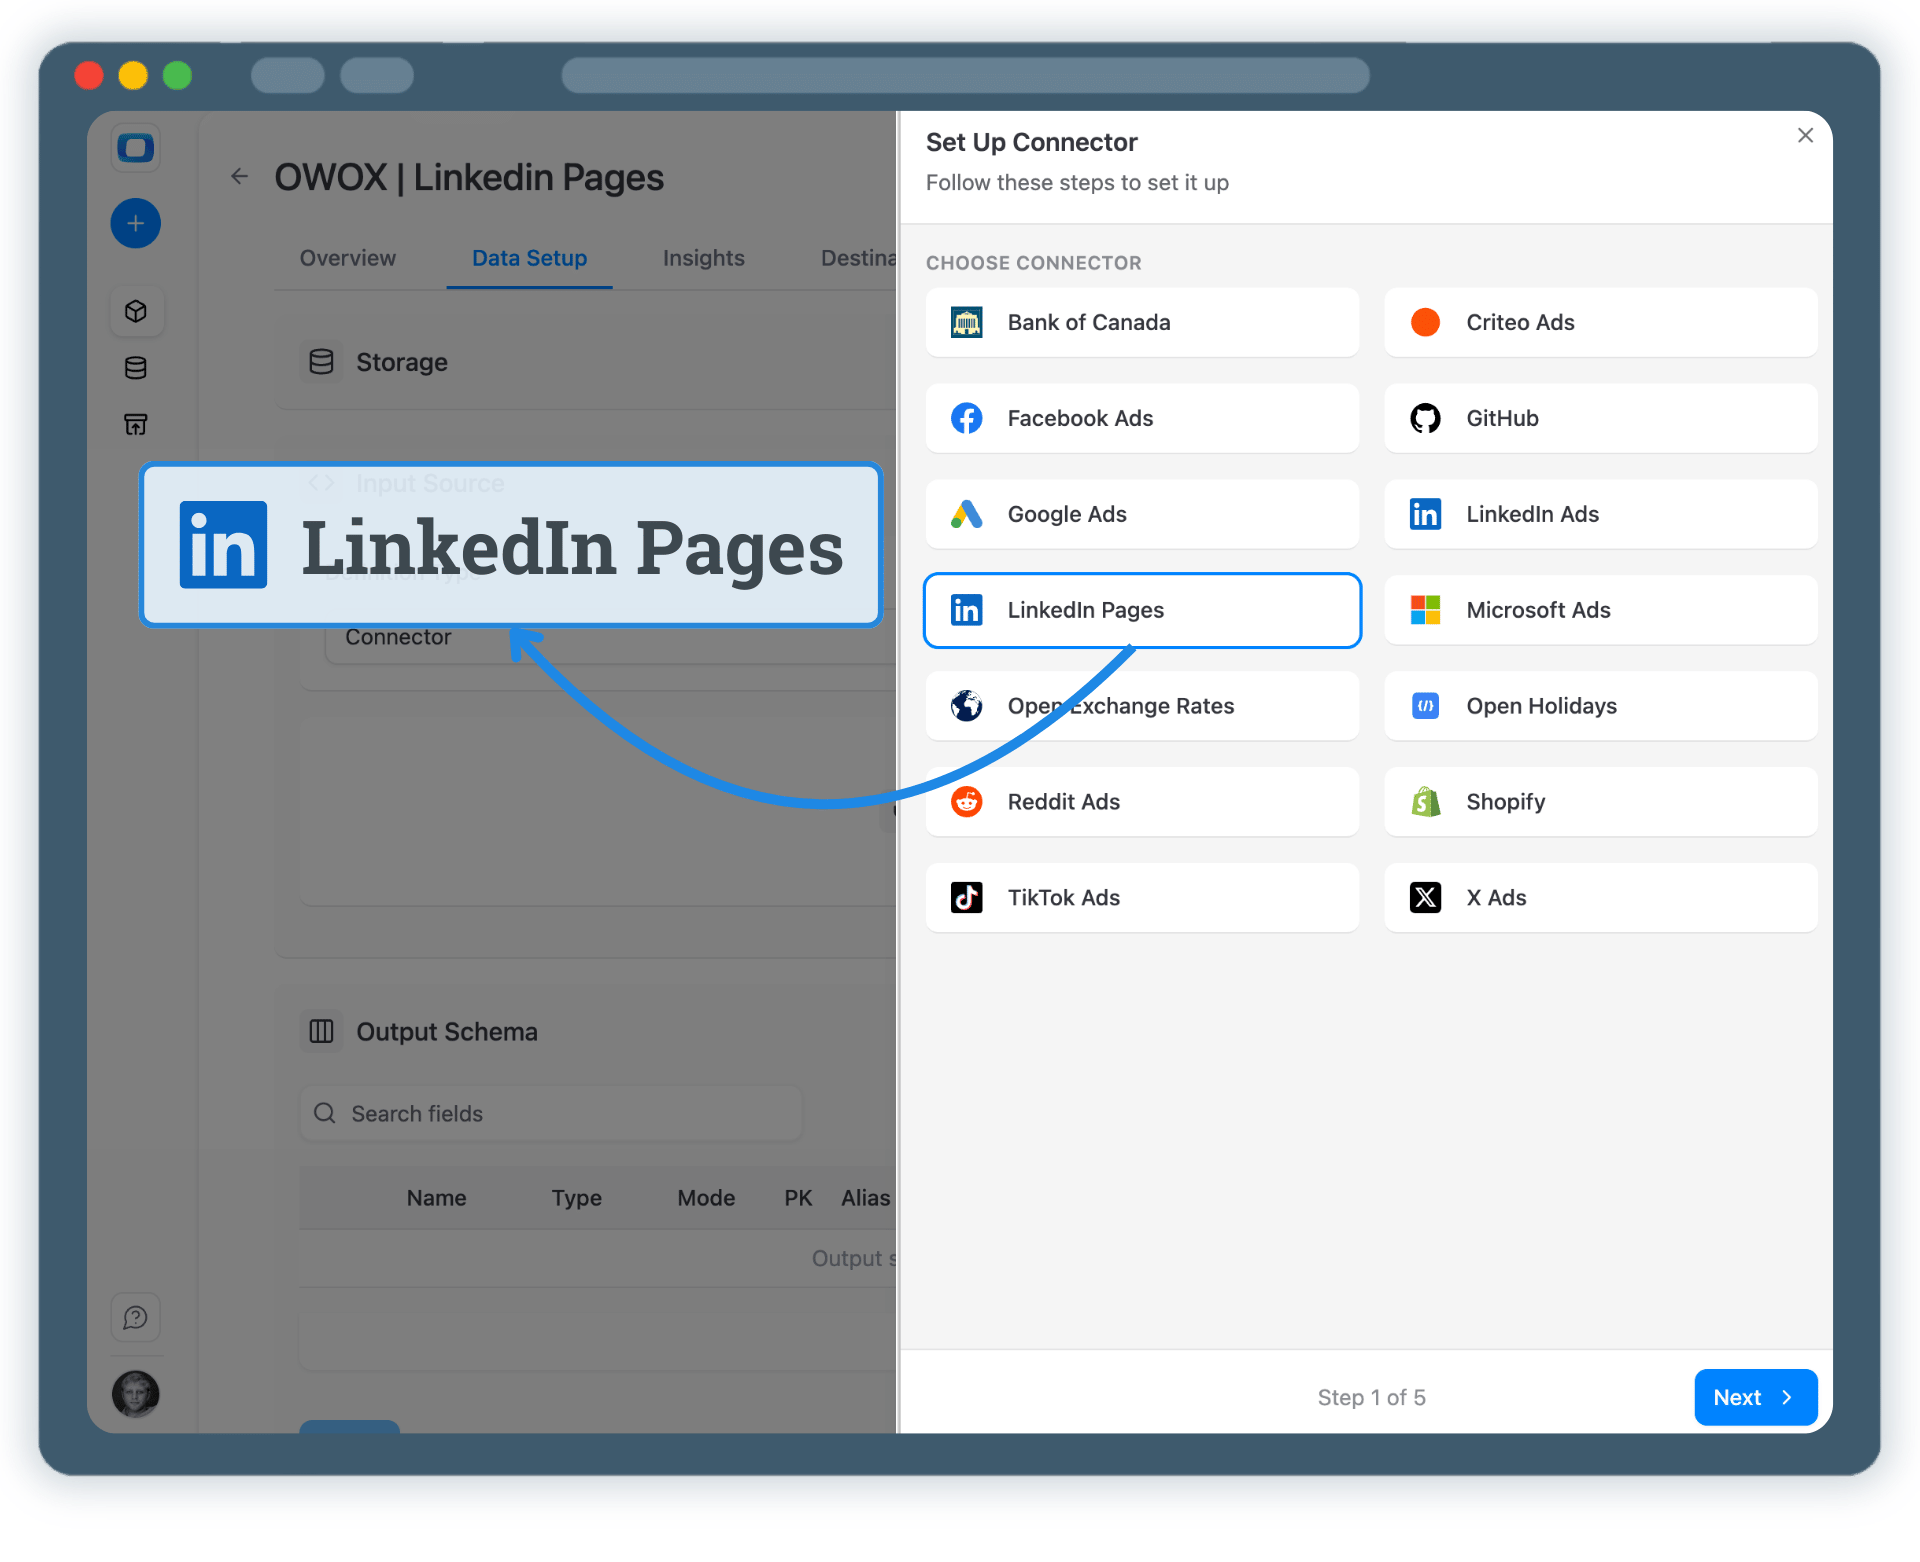Click the new workspace plus button
This screenshot has height=1562, width=1920.
coord(136,223)
